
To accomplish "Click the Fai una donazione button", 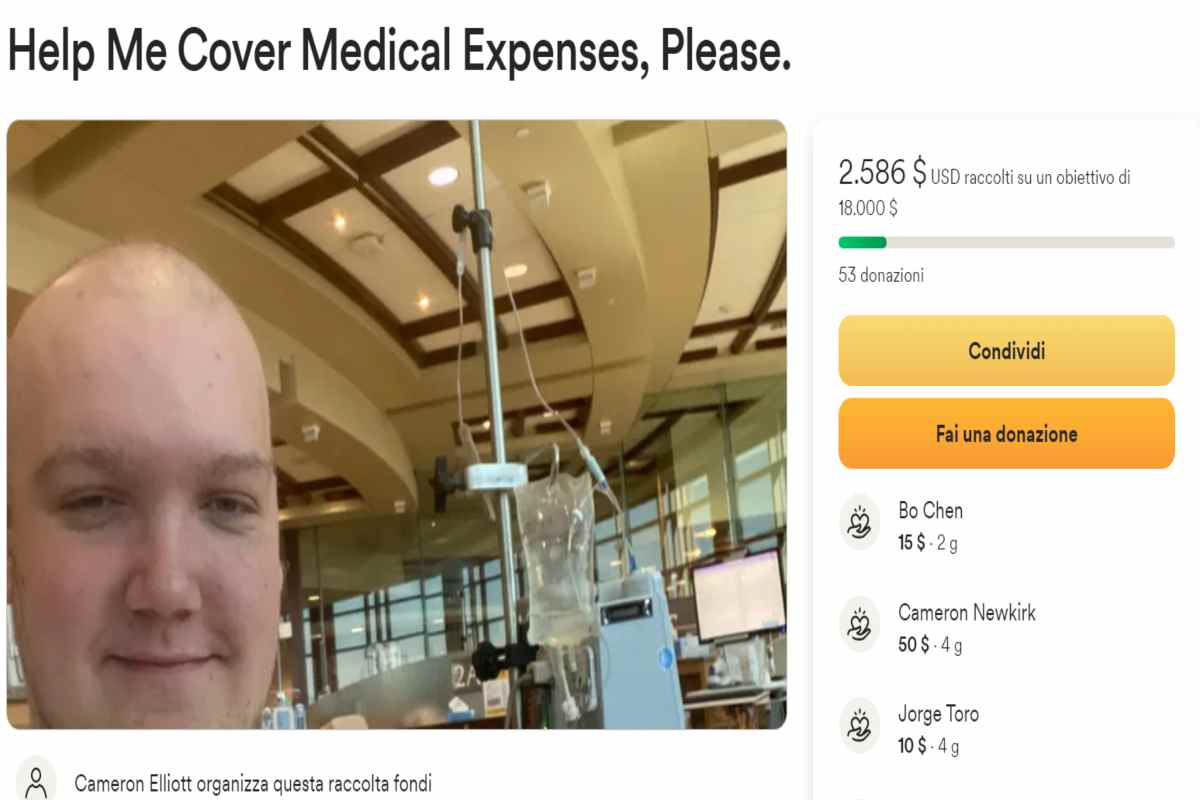I will (1006, 434).
